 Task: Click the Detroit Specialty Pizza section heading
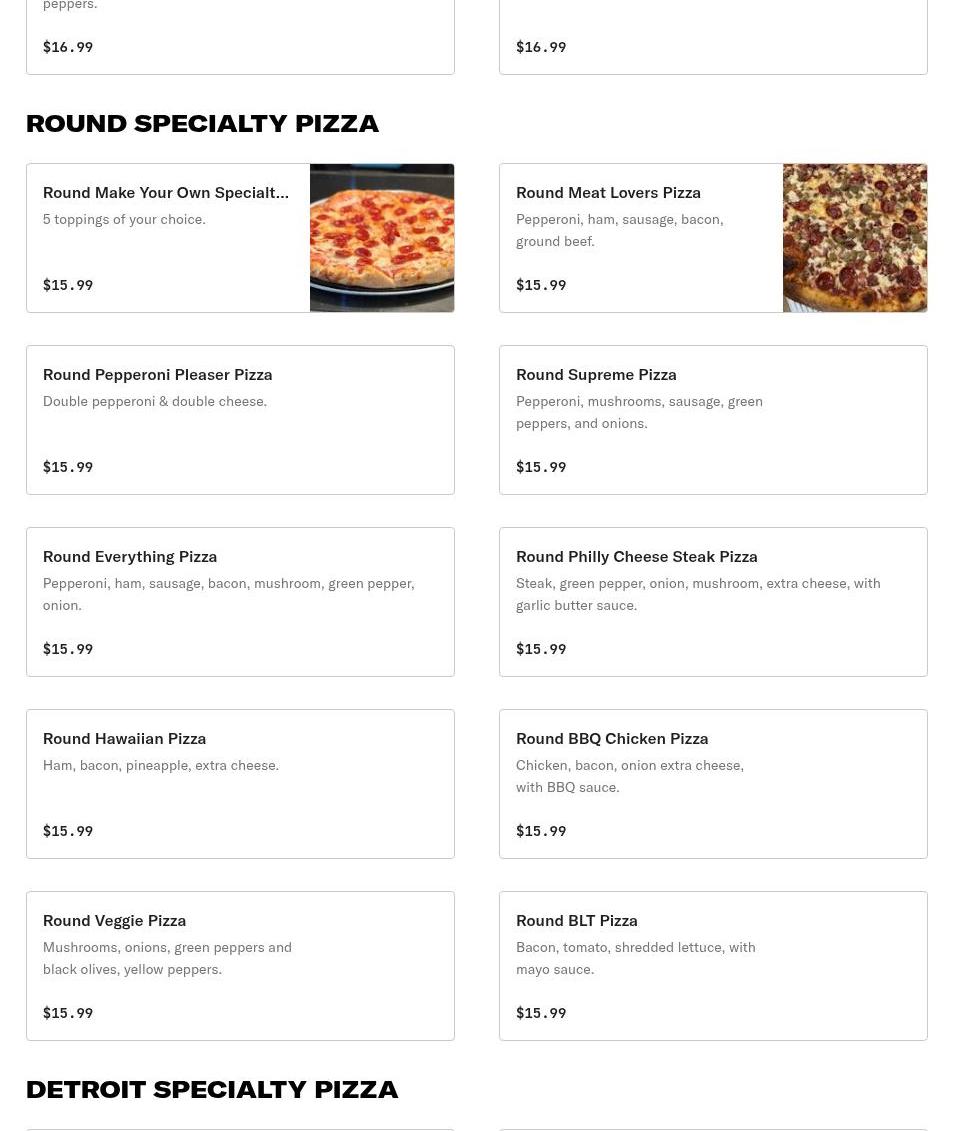[x=212, y=1089]
